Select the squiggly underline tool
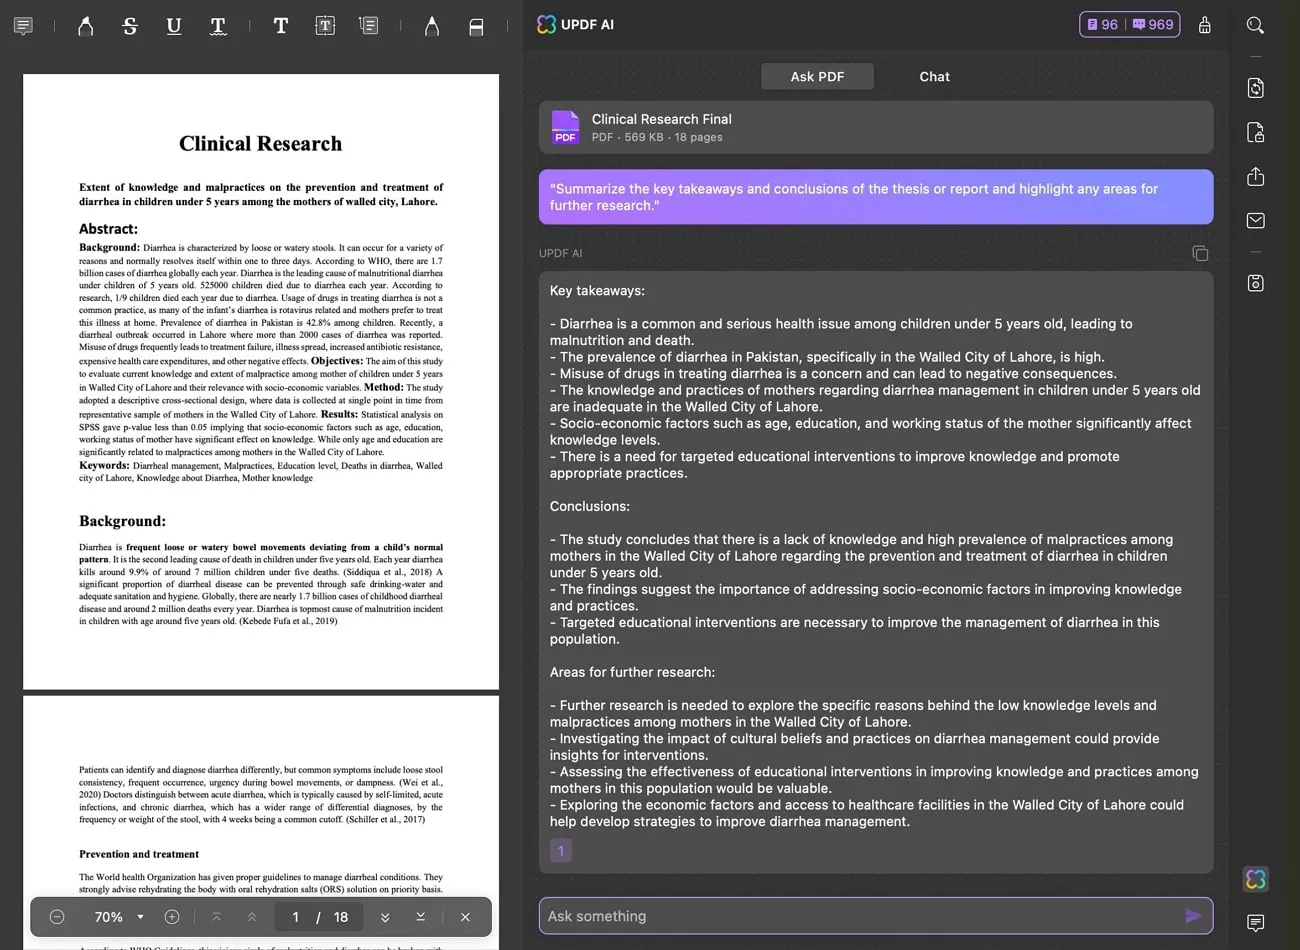Screen dimensions: 1300x950 point(218,25)
